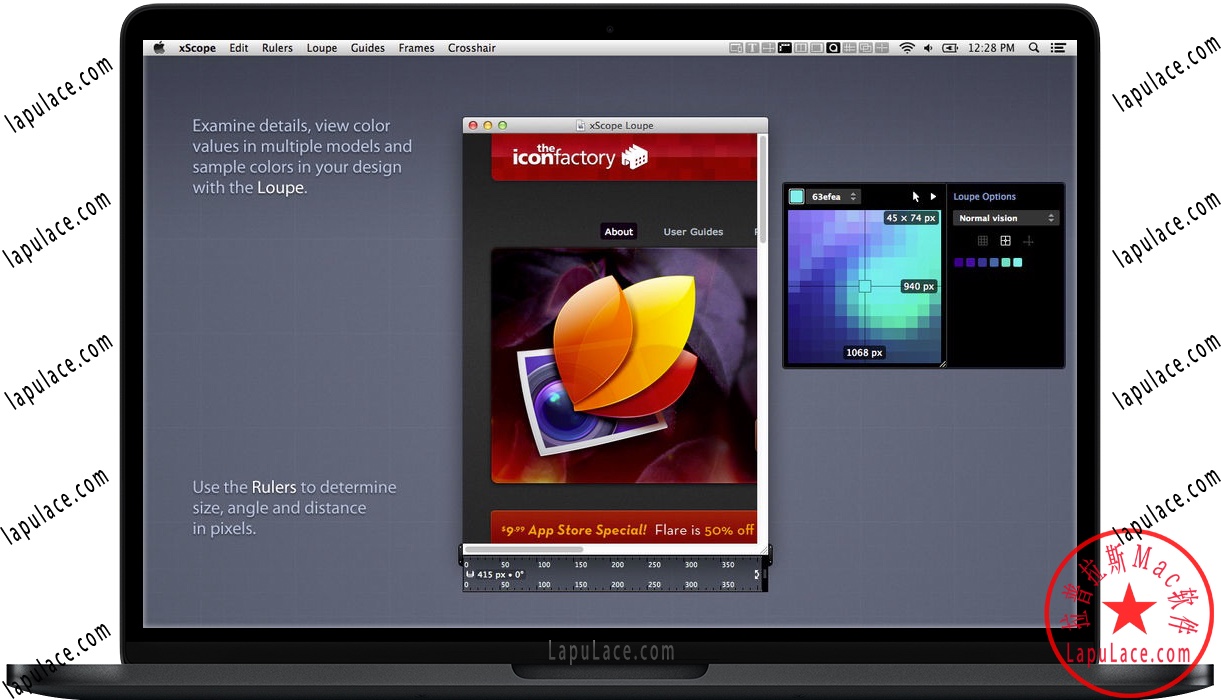Open the Guides menu

pos(367,47)
